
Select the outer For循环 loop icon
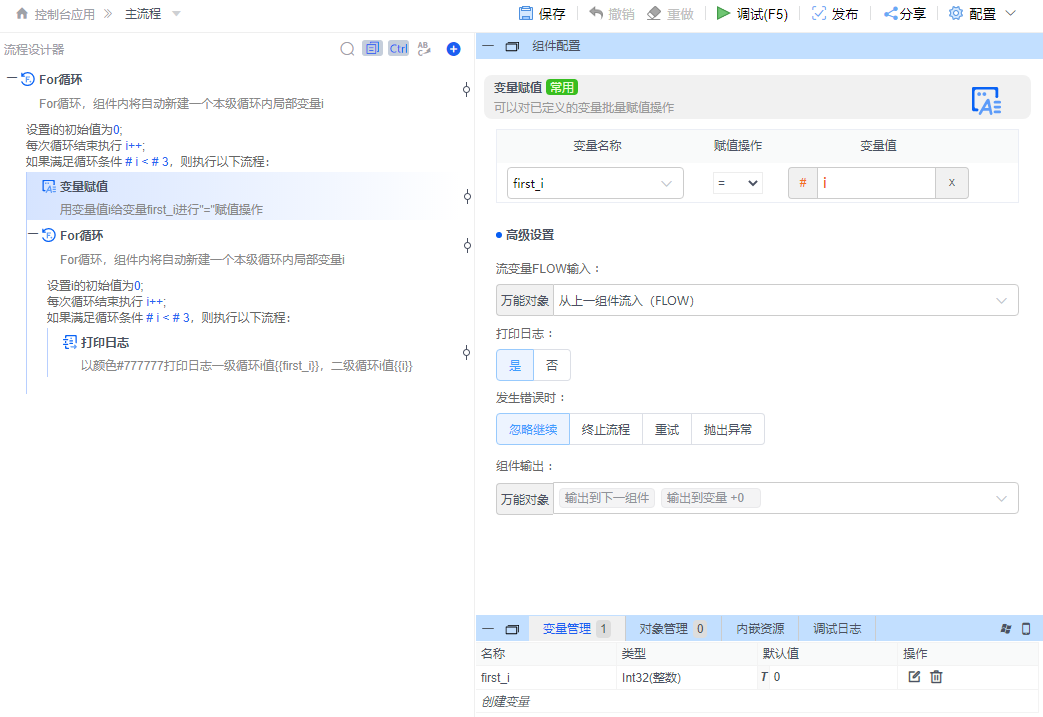[28, 79]
